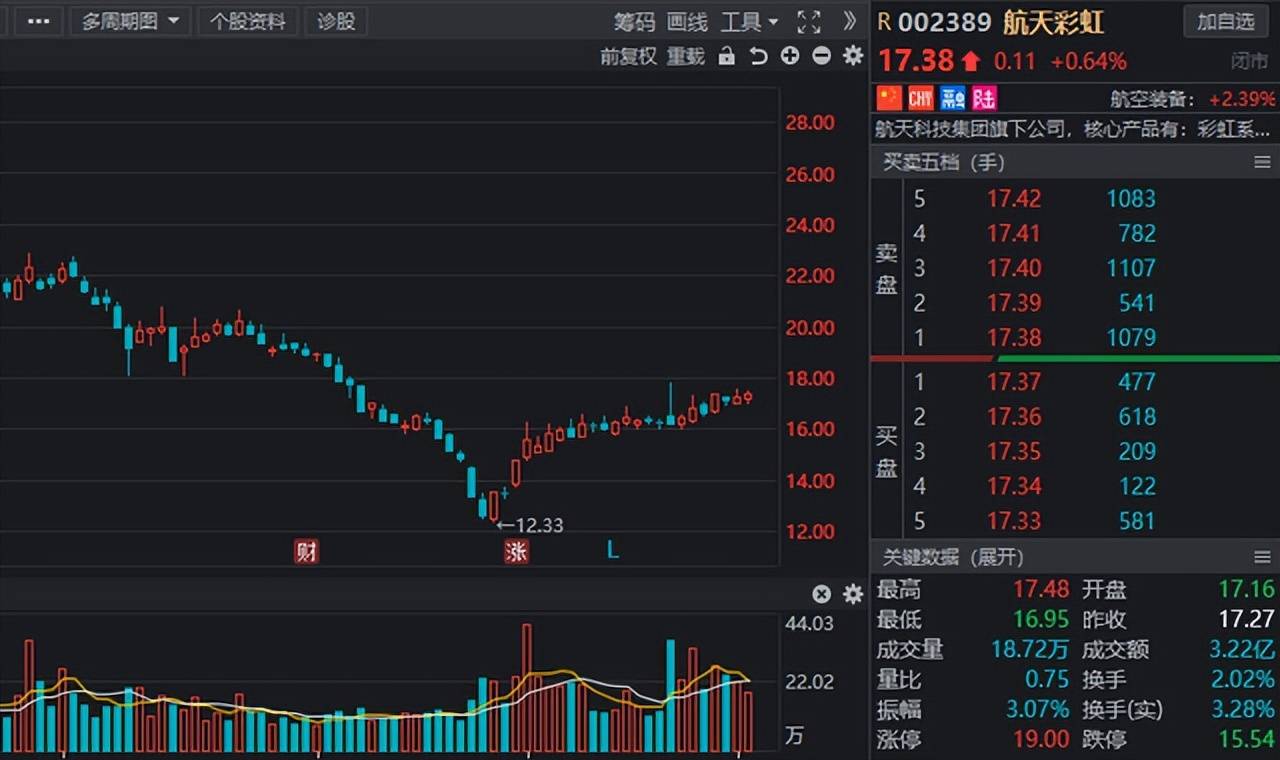Click the 闭市 market status label
1280x760 pixels.
(1249, 62)
